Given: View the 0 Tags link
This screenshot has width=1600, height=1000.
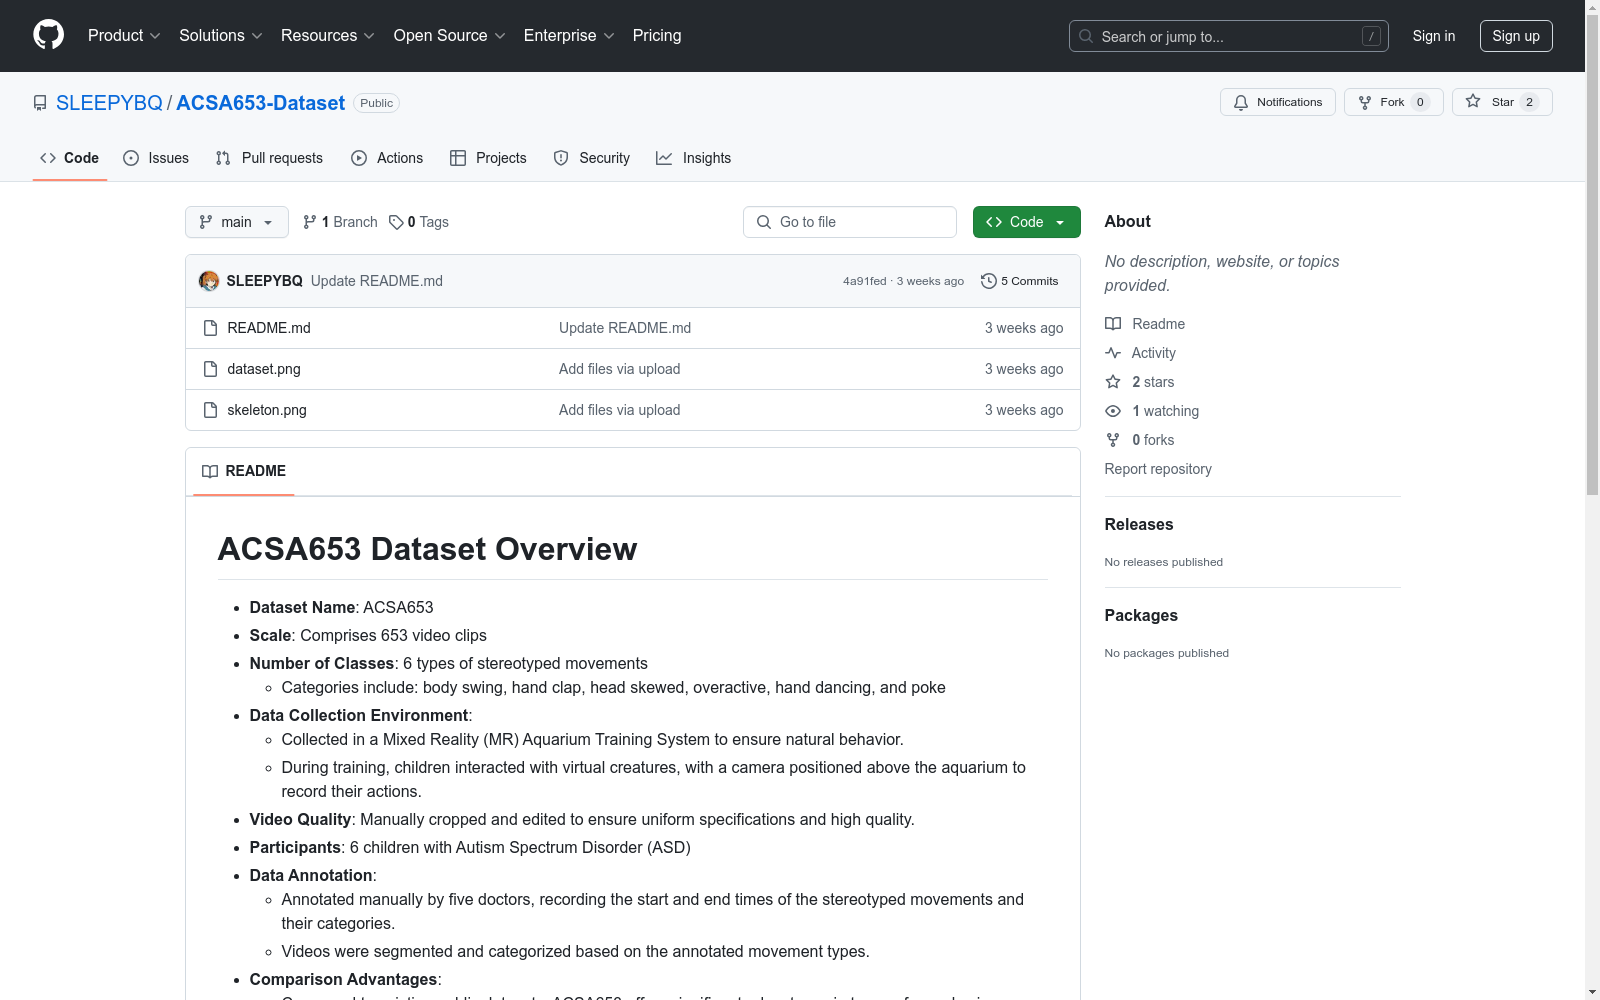Looking at the screenshot, I should point(419,222).
